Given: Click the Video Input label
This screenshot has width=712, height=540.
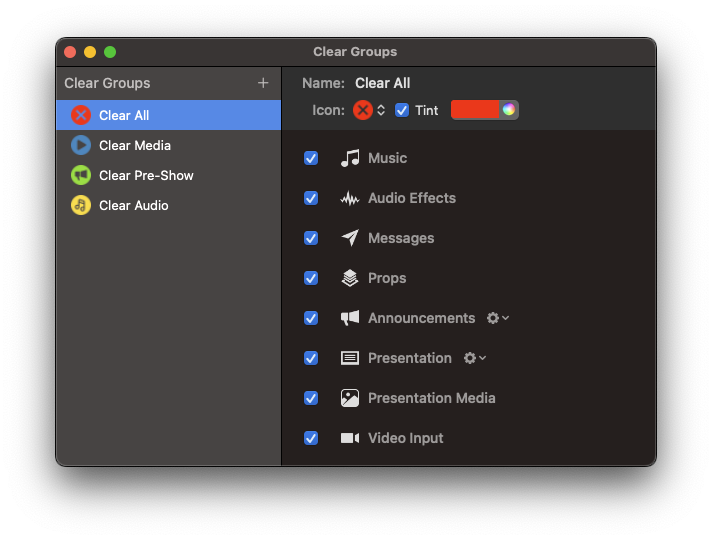Looking at the screenshot, I should coord(405,438).
